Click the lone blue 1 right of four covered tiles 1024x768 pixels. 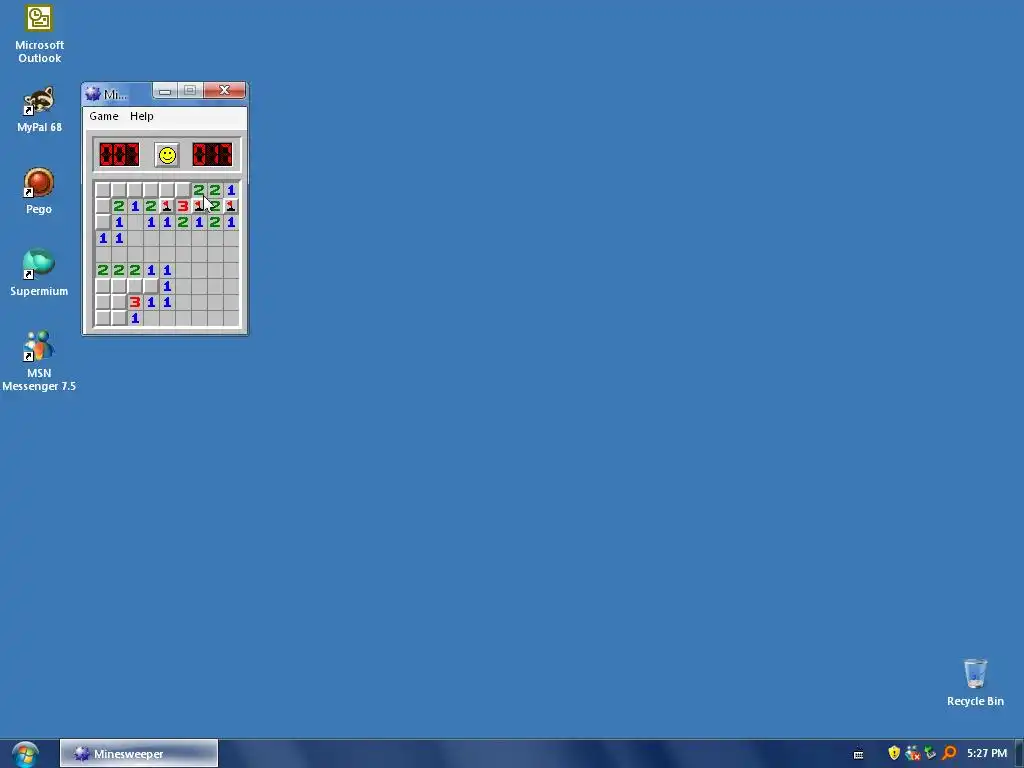click(x=167, y=286)
